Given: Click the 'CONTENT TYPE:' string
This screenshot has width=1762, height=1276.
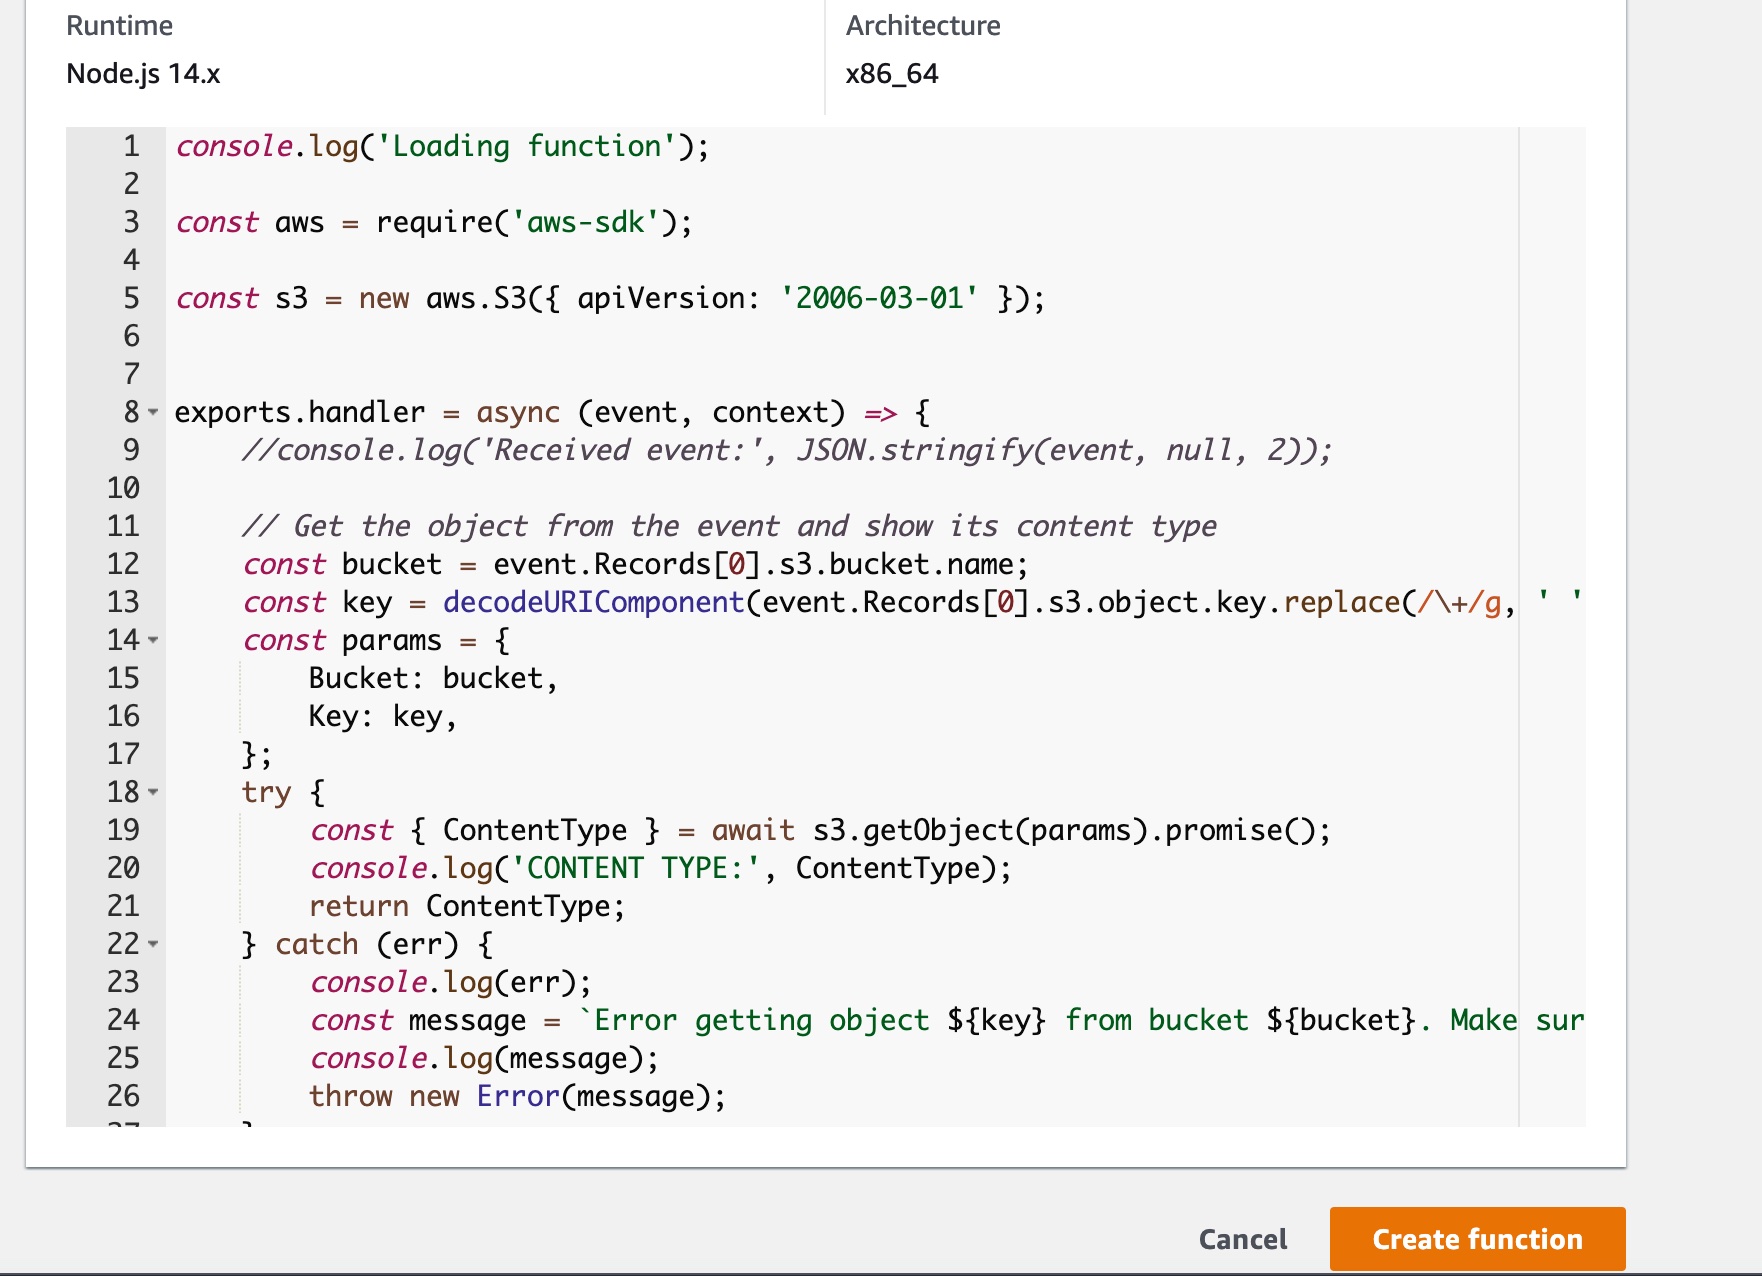Looking at the screenshot, I should coord(643,868).
